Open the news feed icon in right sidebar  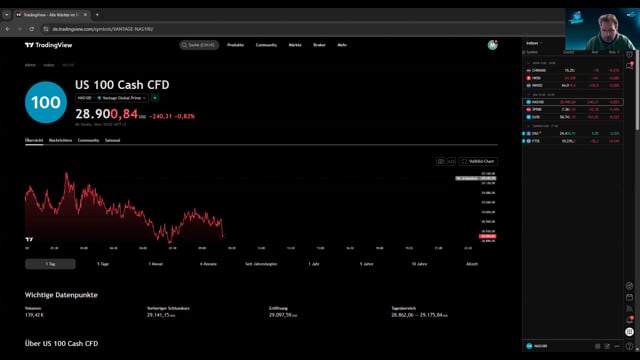(x=630, y=309)
